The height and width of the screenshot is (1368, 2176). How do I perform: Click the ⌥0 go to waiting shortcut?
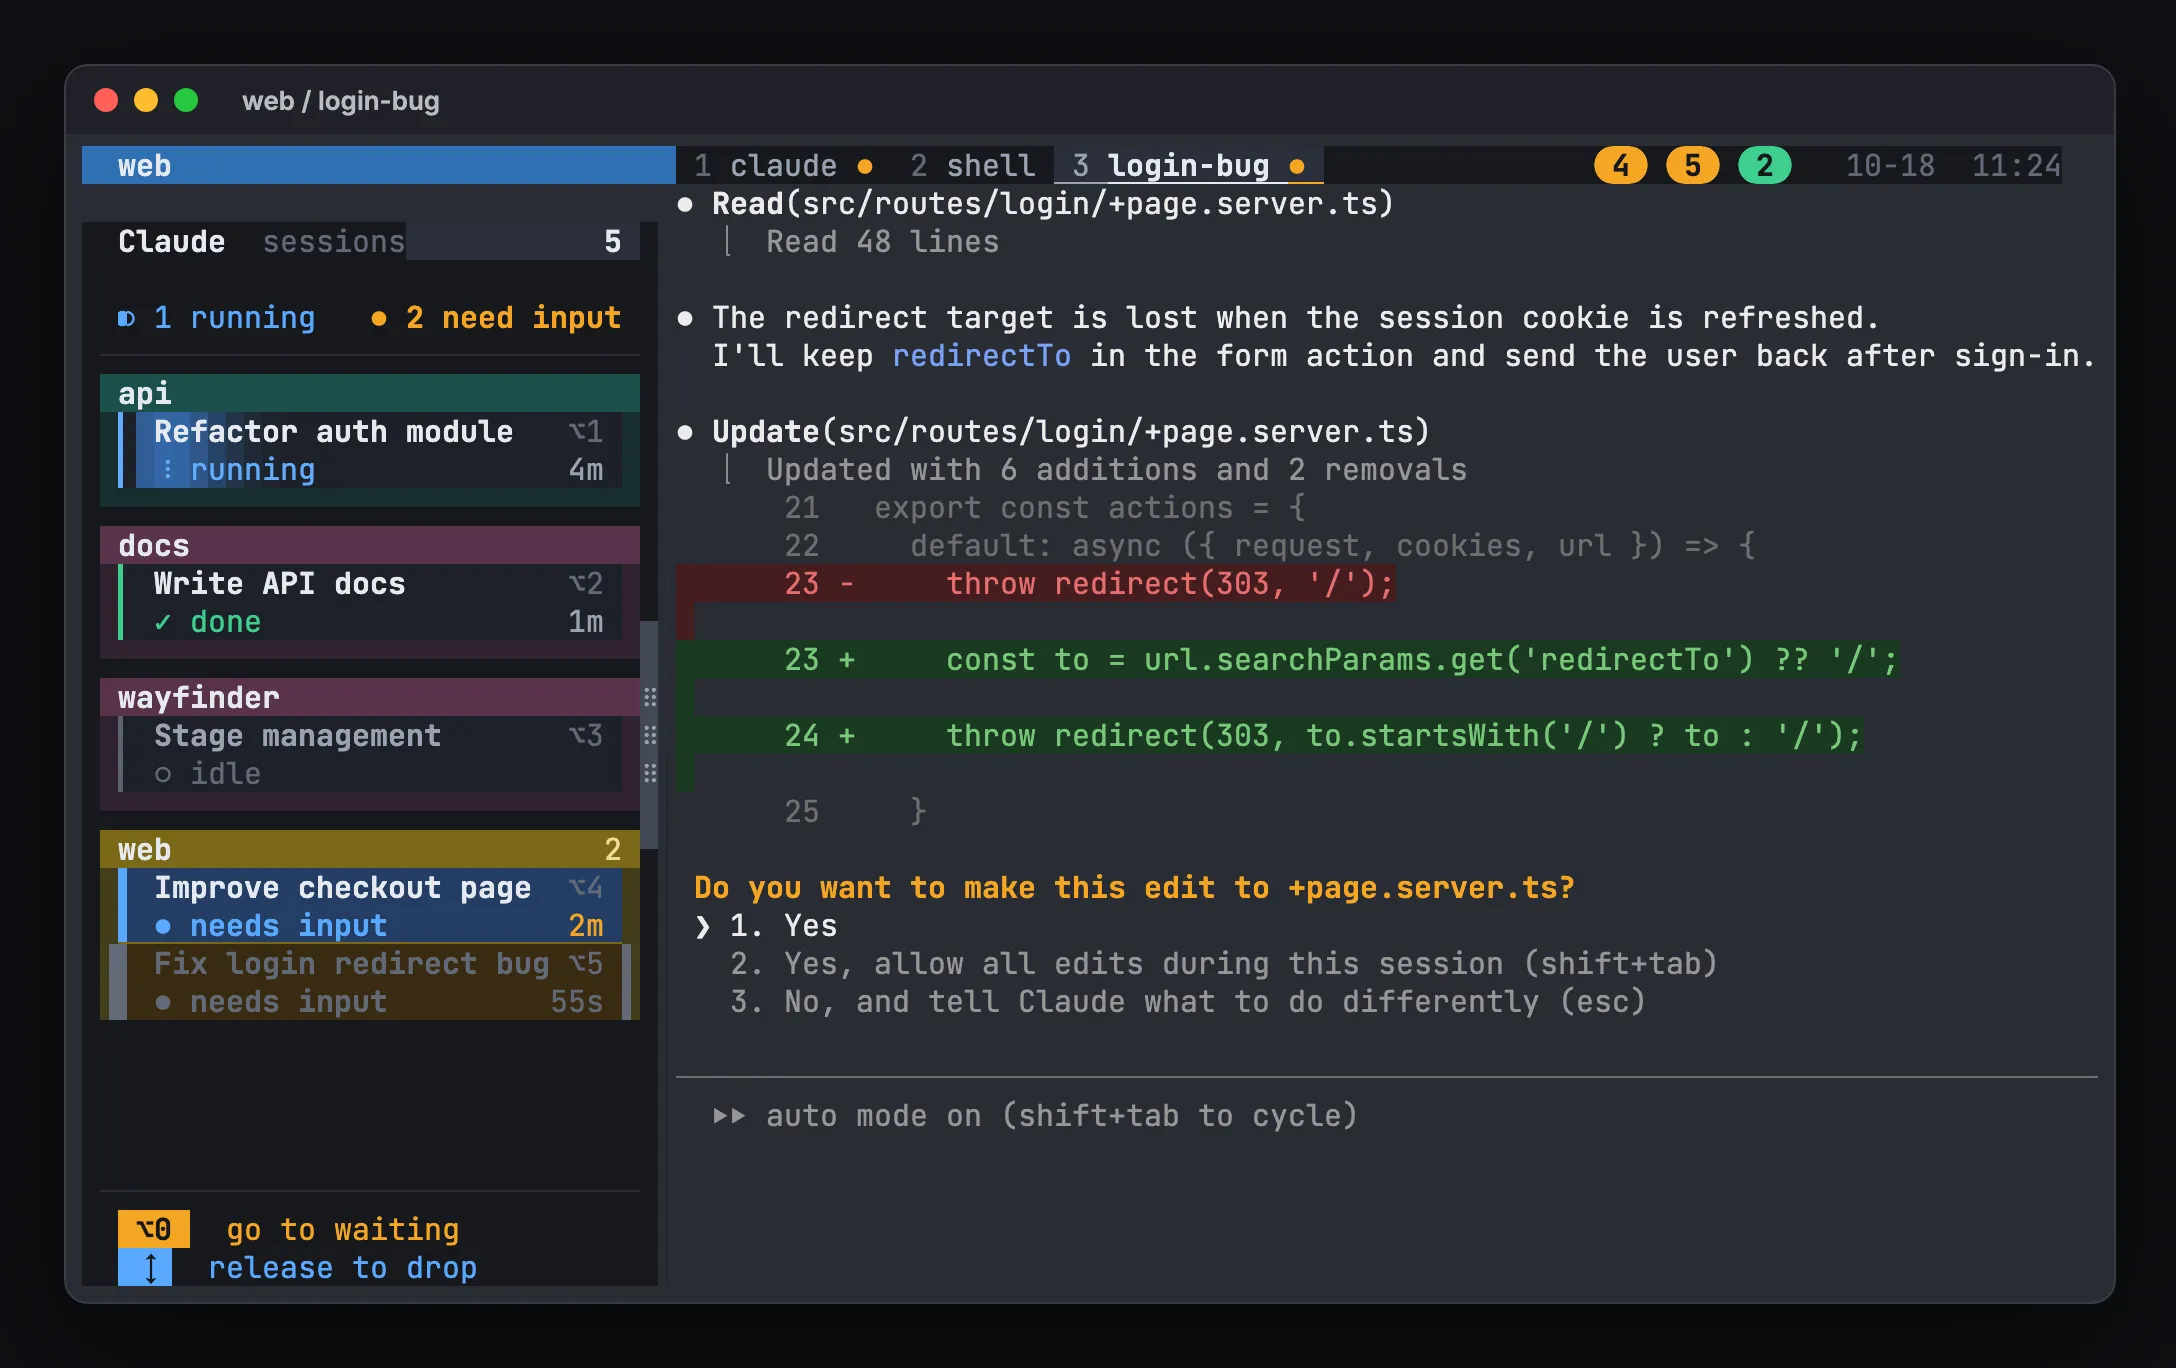click(x=289, y=1229)
